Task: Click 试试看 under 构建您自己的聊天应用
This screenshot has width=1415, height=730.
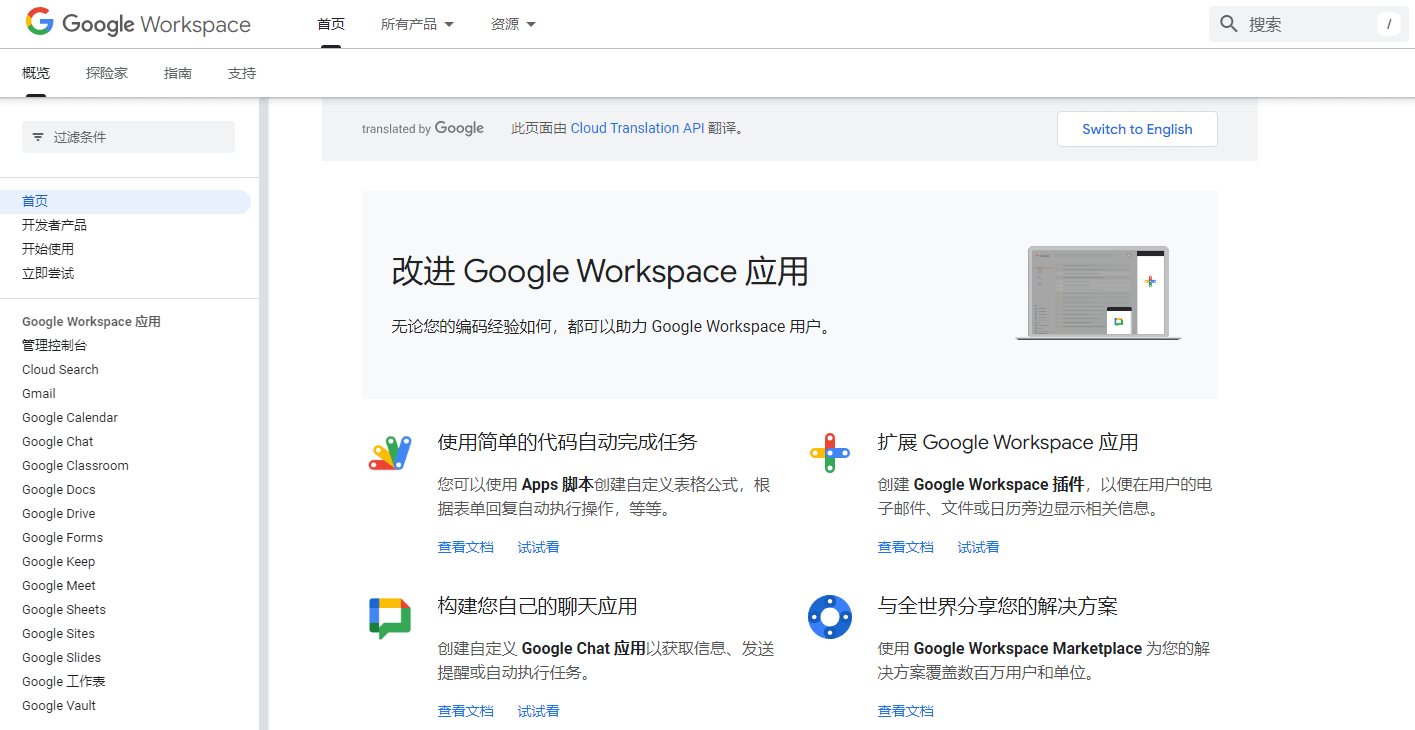Action: (x=539, y=711)
